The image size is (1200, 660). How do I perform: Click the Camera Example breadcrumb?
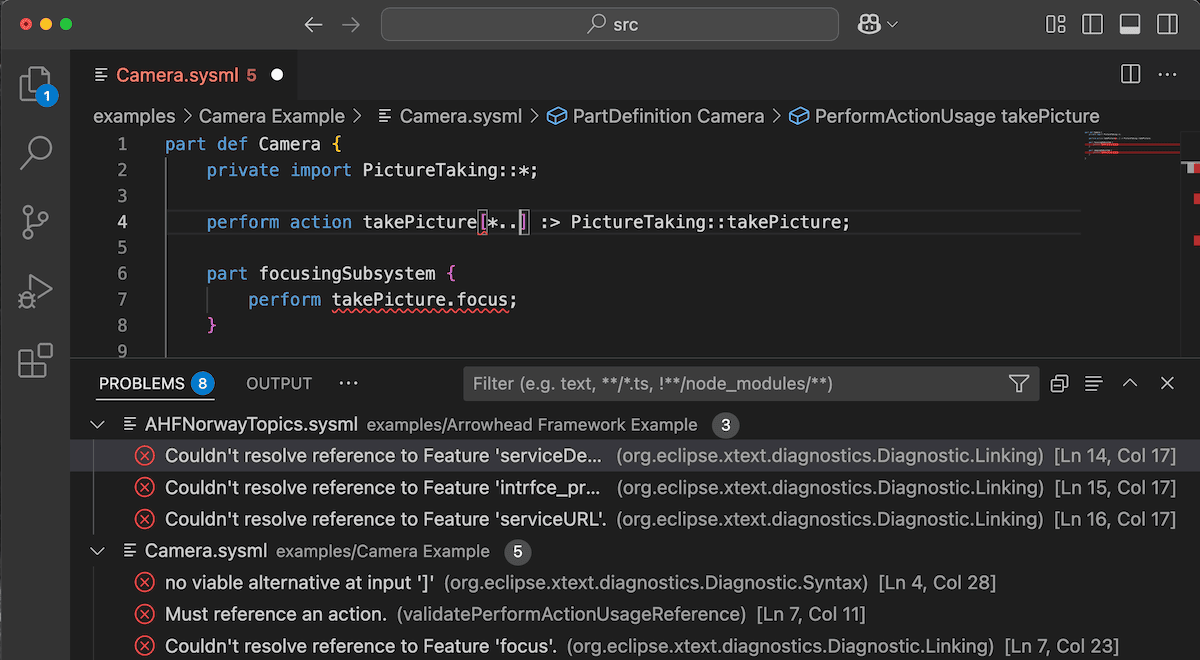[x=272, y=116]
